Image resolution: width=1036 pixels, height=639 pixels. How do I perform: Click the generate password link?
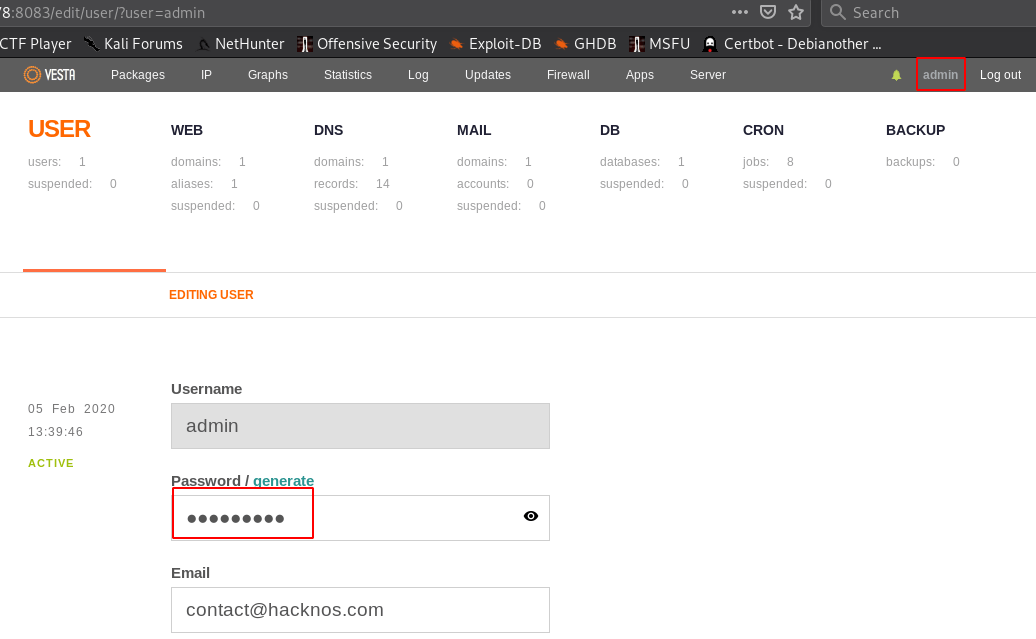coord(283,480)
